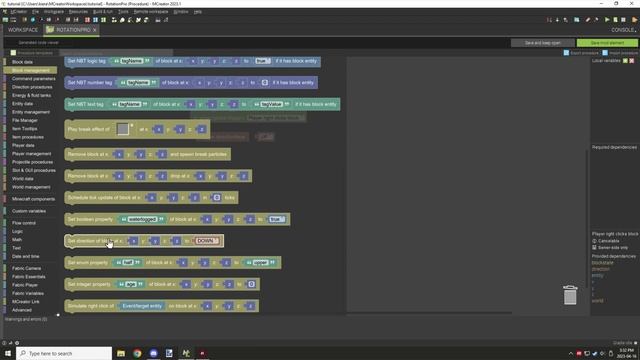Viewport: 640px width, 360px height.
Task: Open the Resources menu
Action: (x=78, y=12)
